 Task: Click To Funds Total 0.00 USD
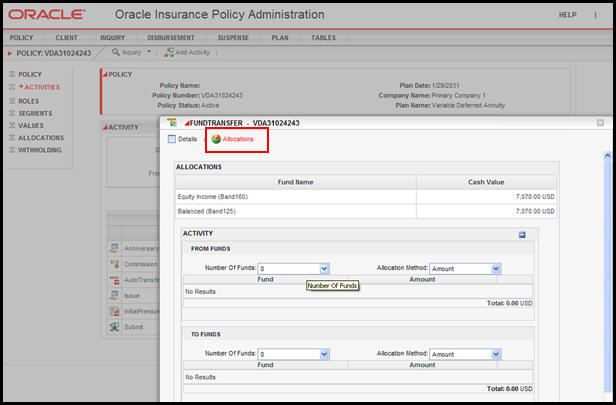pyautogui.click(x=510, y=389)
